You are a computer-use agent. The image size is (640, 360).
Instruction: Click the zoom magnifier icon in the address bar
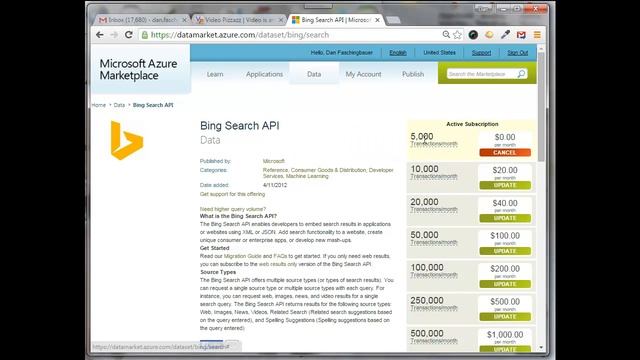(x=446, y=35)
